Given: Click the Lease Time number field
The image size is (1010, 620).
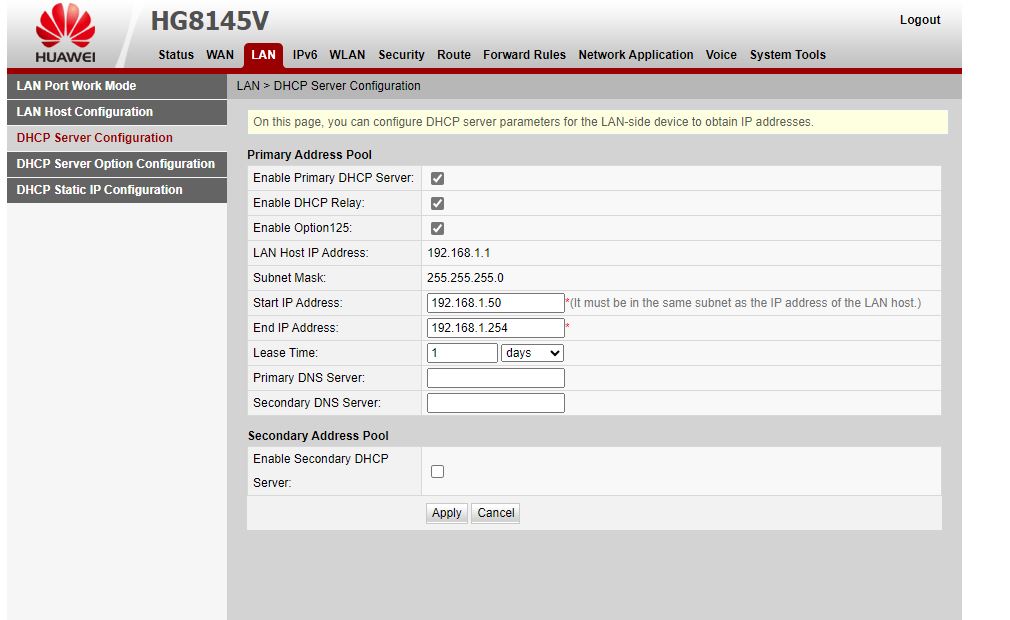Looking at the screenshot, I should coord(461,353).
